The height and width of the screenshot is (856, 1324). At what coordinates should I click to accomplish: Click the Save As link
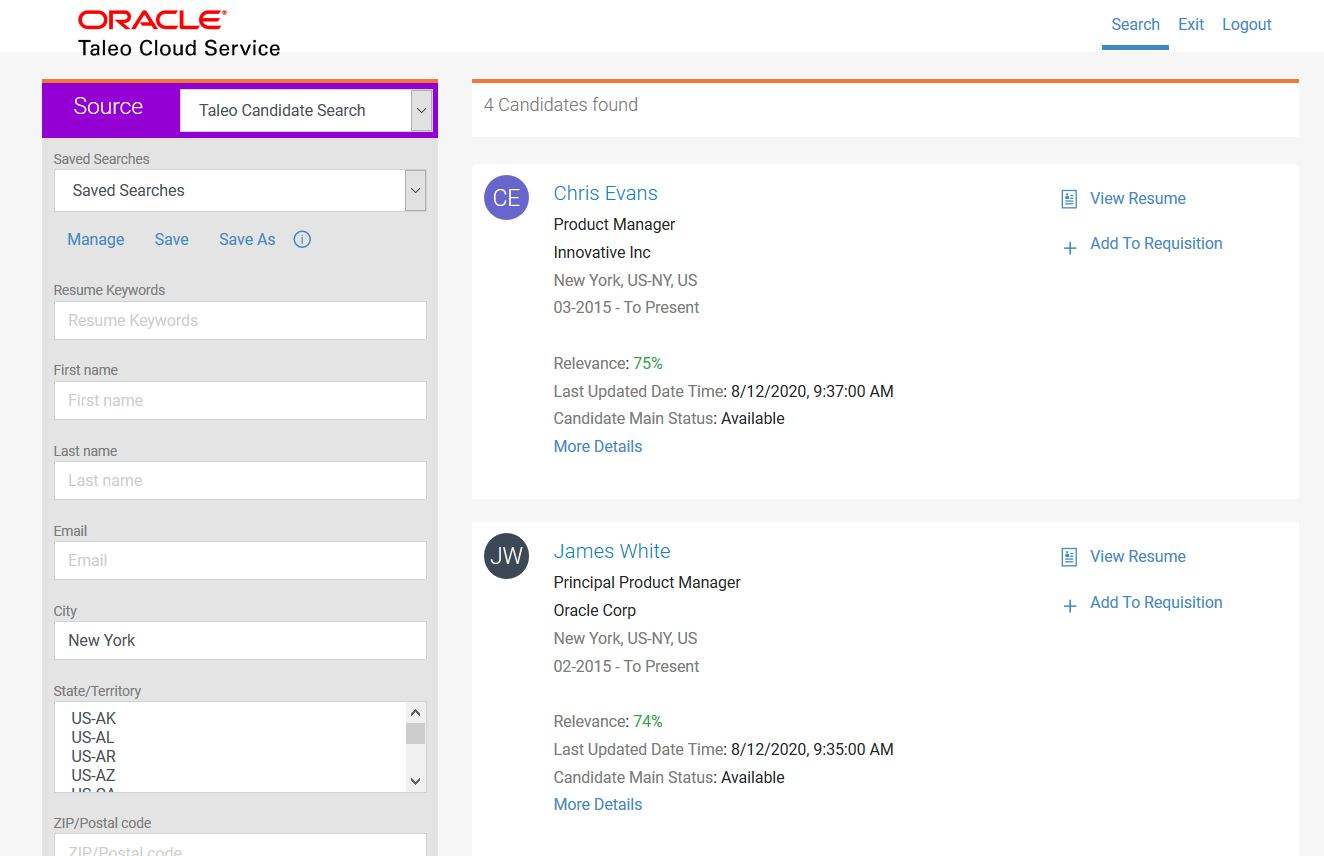click(247, 239)
